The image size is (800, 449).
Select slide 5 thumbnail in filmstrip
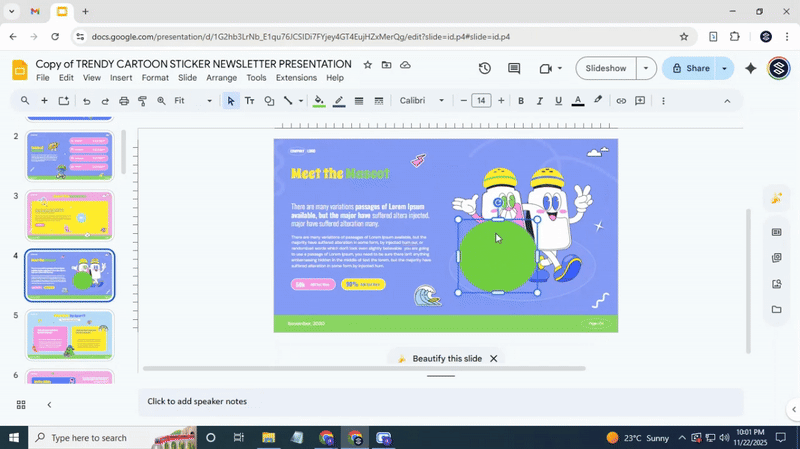69,335
